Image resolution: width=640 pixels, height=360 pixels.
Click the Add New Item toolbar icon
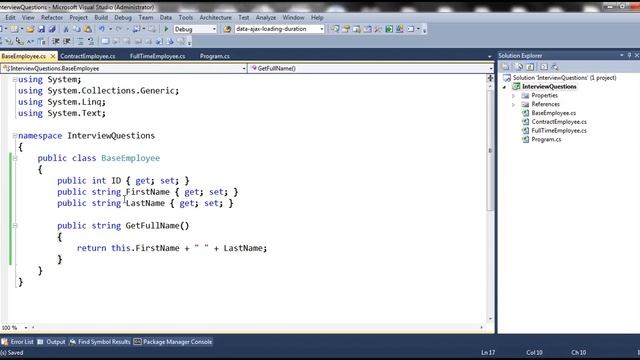(14, 29)
